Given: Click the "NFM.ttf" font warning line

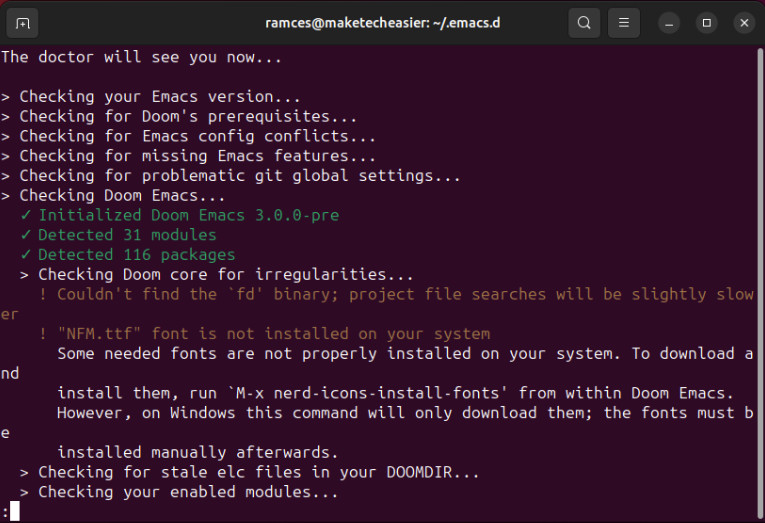Looking at the screenshot, I should pyautogui.click(x=264, y=334).
